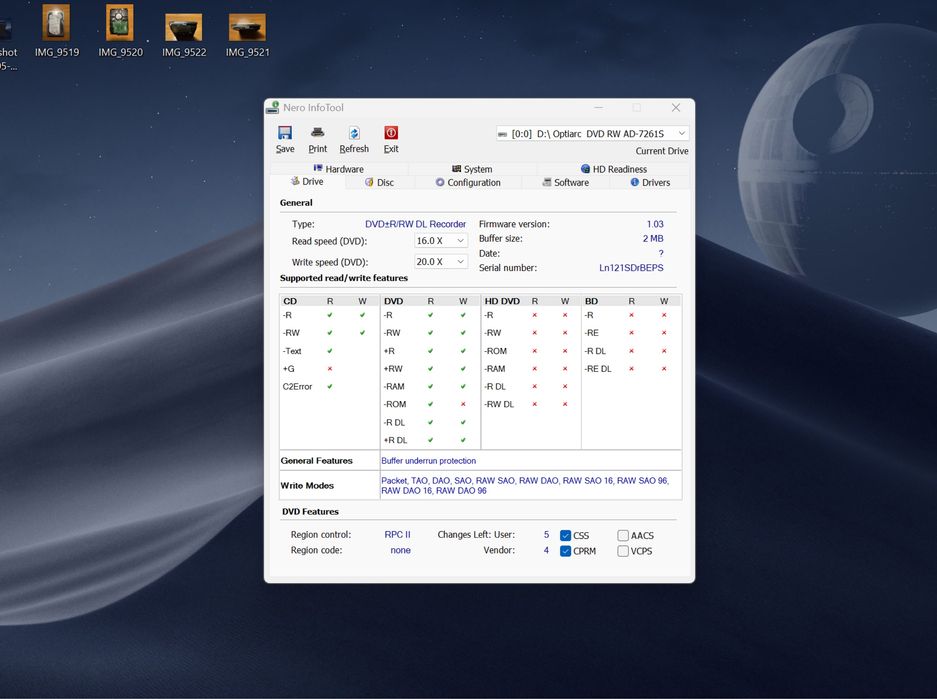The height and width of the screenshot is (699, 937).
Task: Click the CD 'C2Error' row label
Action: point(297,387)
